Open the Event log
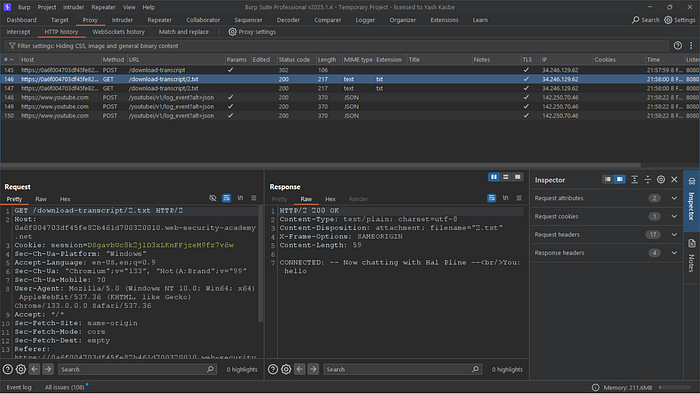The image size is (700, 394). coord(19,387)
